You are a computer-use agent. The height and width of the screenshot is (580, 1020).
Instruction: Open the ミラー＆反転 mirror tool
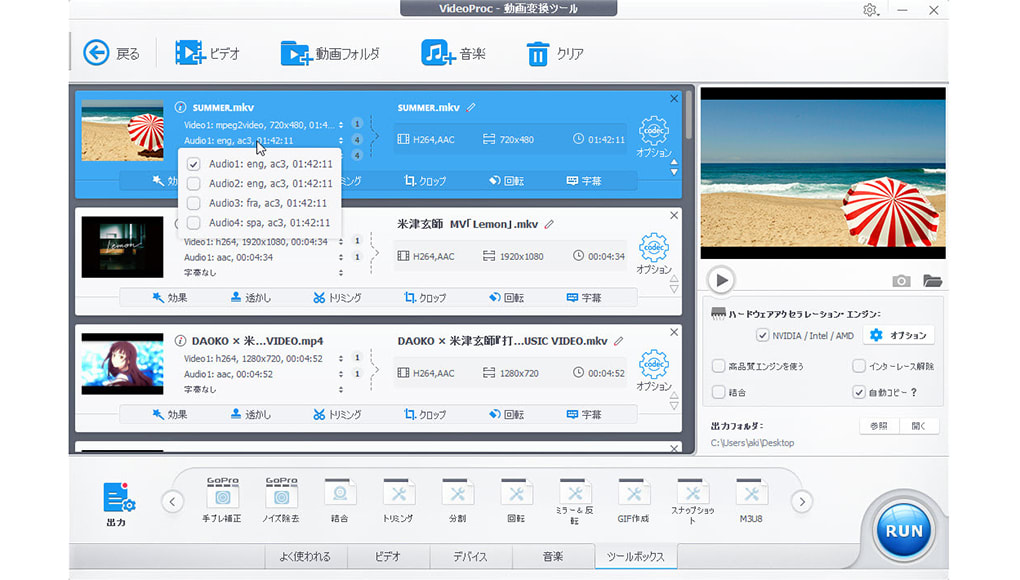tap(575, 497)
